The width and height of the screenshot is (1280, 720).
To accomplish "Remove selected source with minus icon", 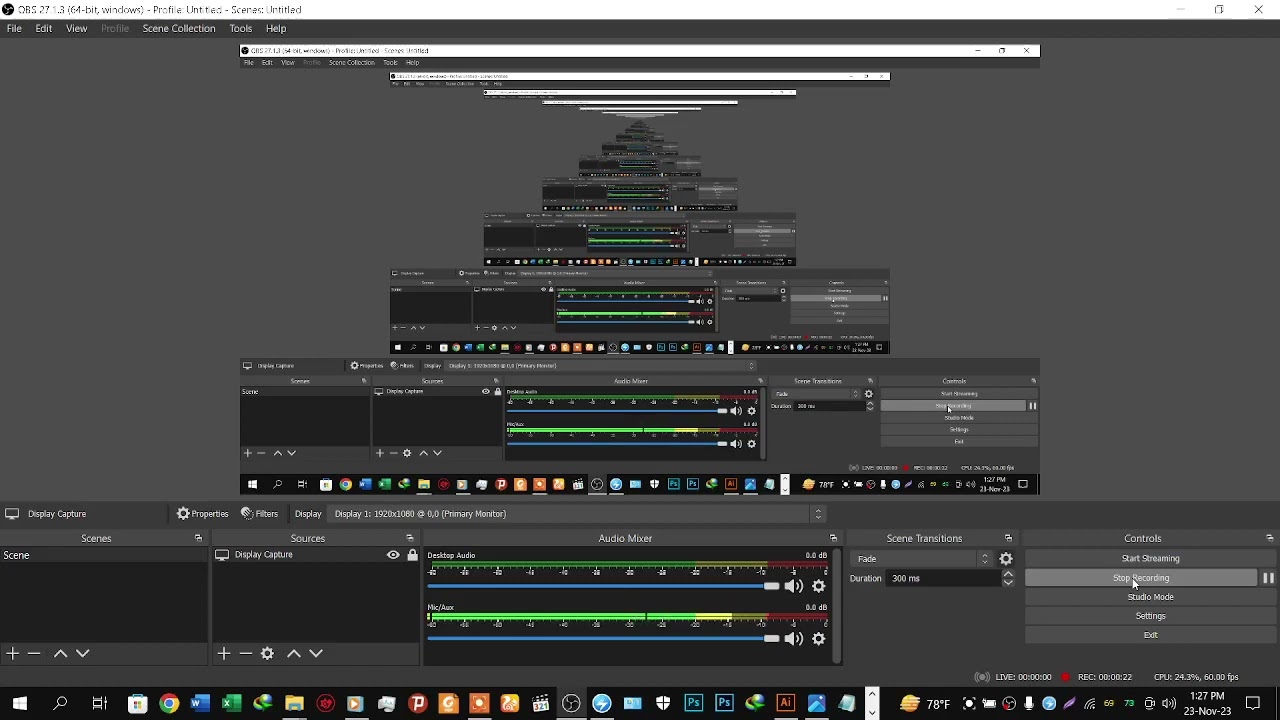I will pos(246,653).
